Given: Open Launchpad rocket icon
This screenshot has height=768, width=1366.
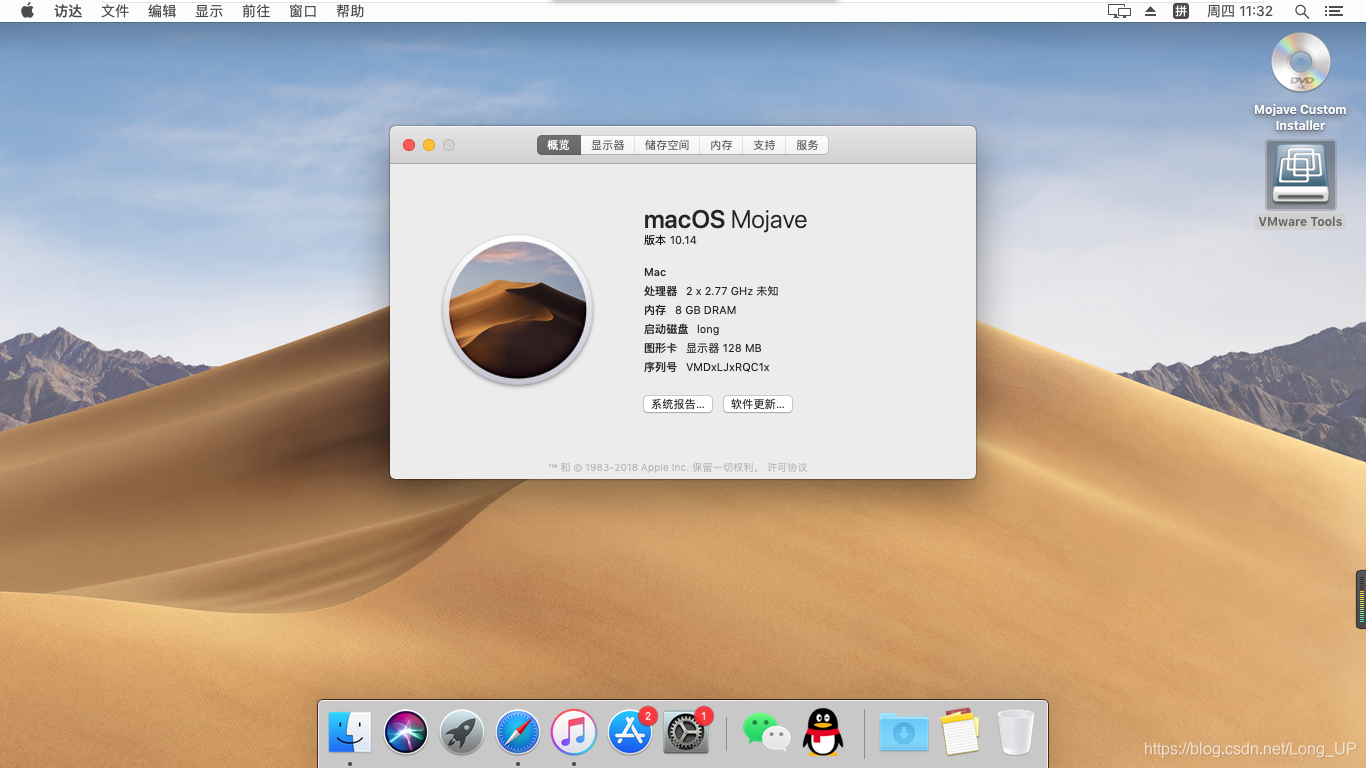Looking at the screenshot, I should 462,733.
